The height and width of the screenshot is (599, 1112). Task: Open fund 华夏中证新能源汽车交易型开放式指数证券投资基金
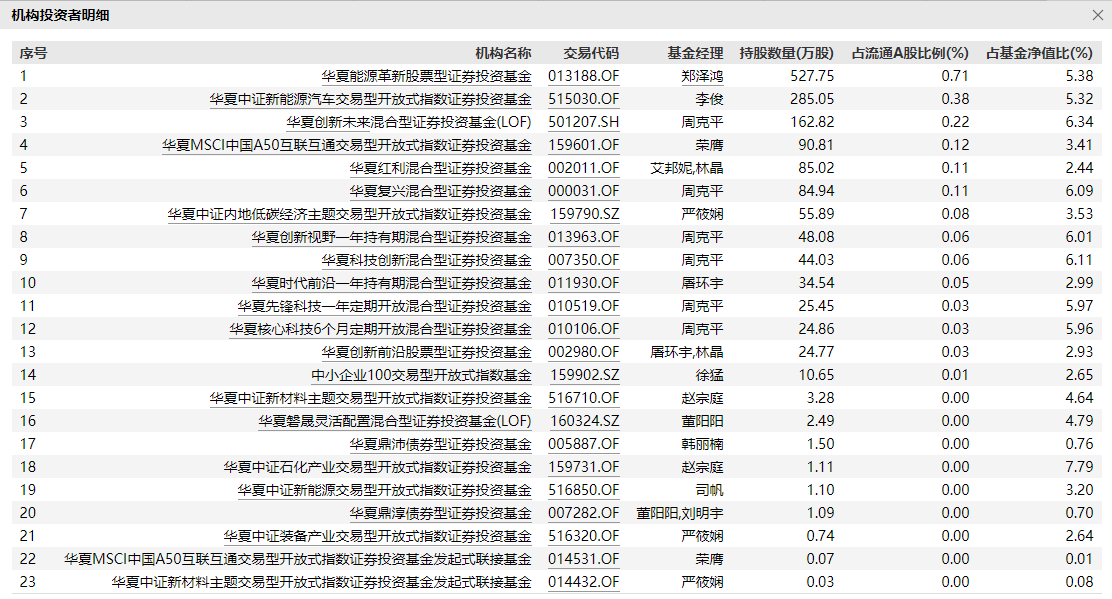pyautogui.click(x=370, y=99)
